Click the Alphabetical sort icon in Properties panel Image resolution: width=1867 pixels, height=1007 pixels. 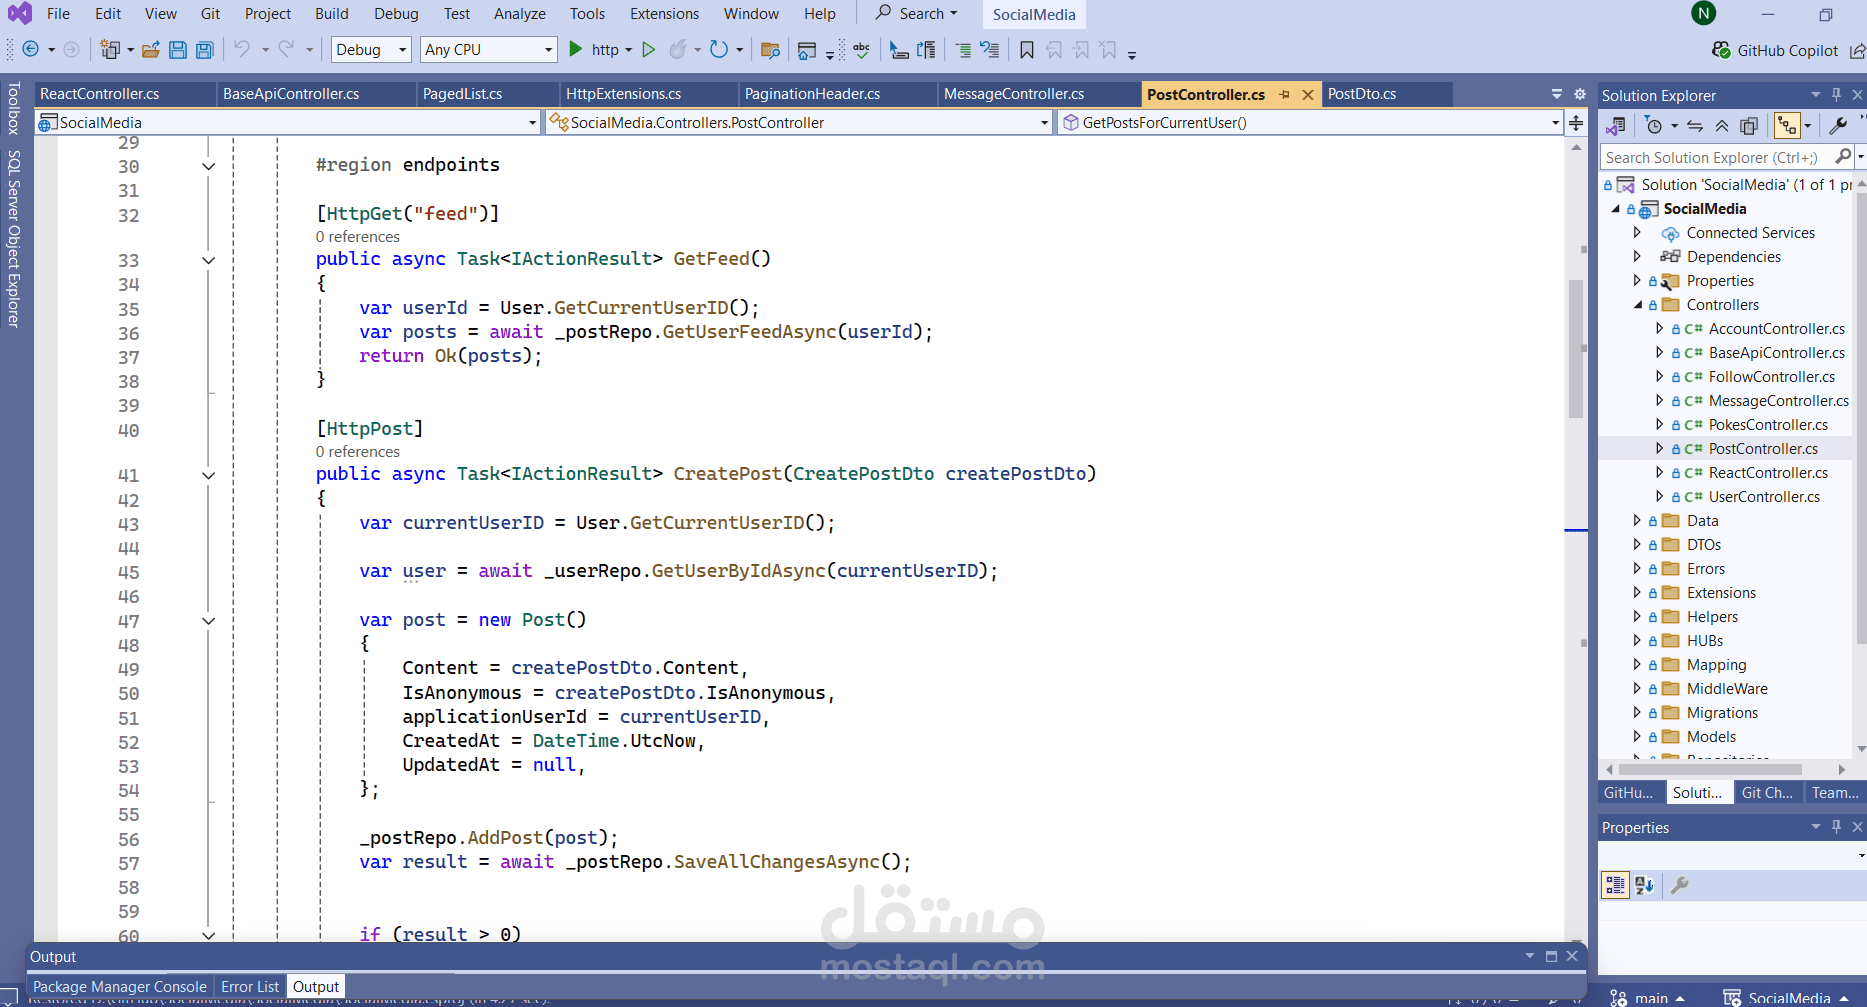(x=1644, y=885)
